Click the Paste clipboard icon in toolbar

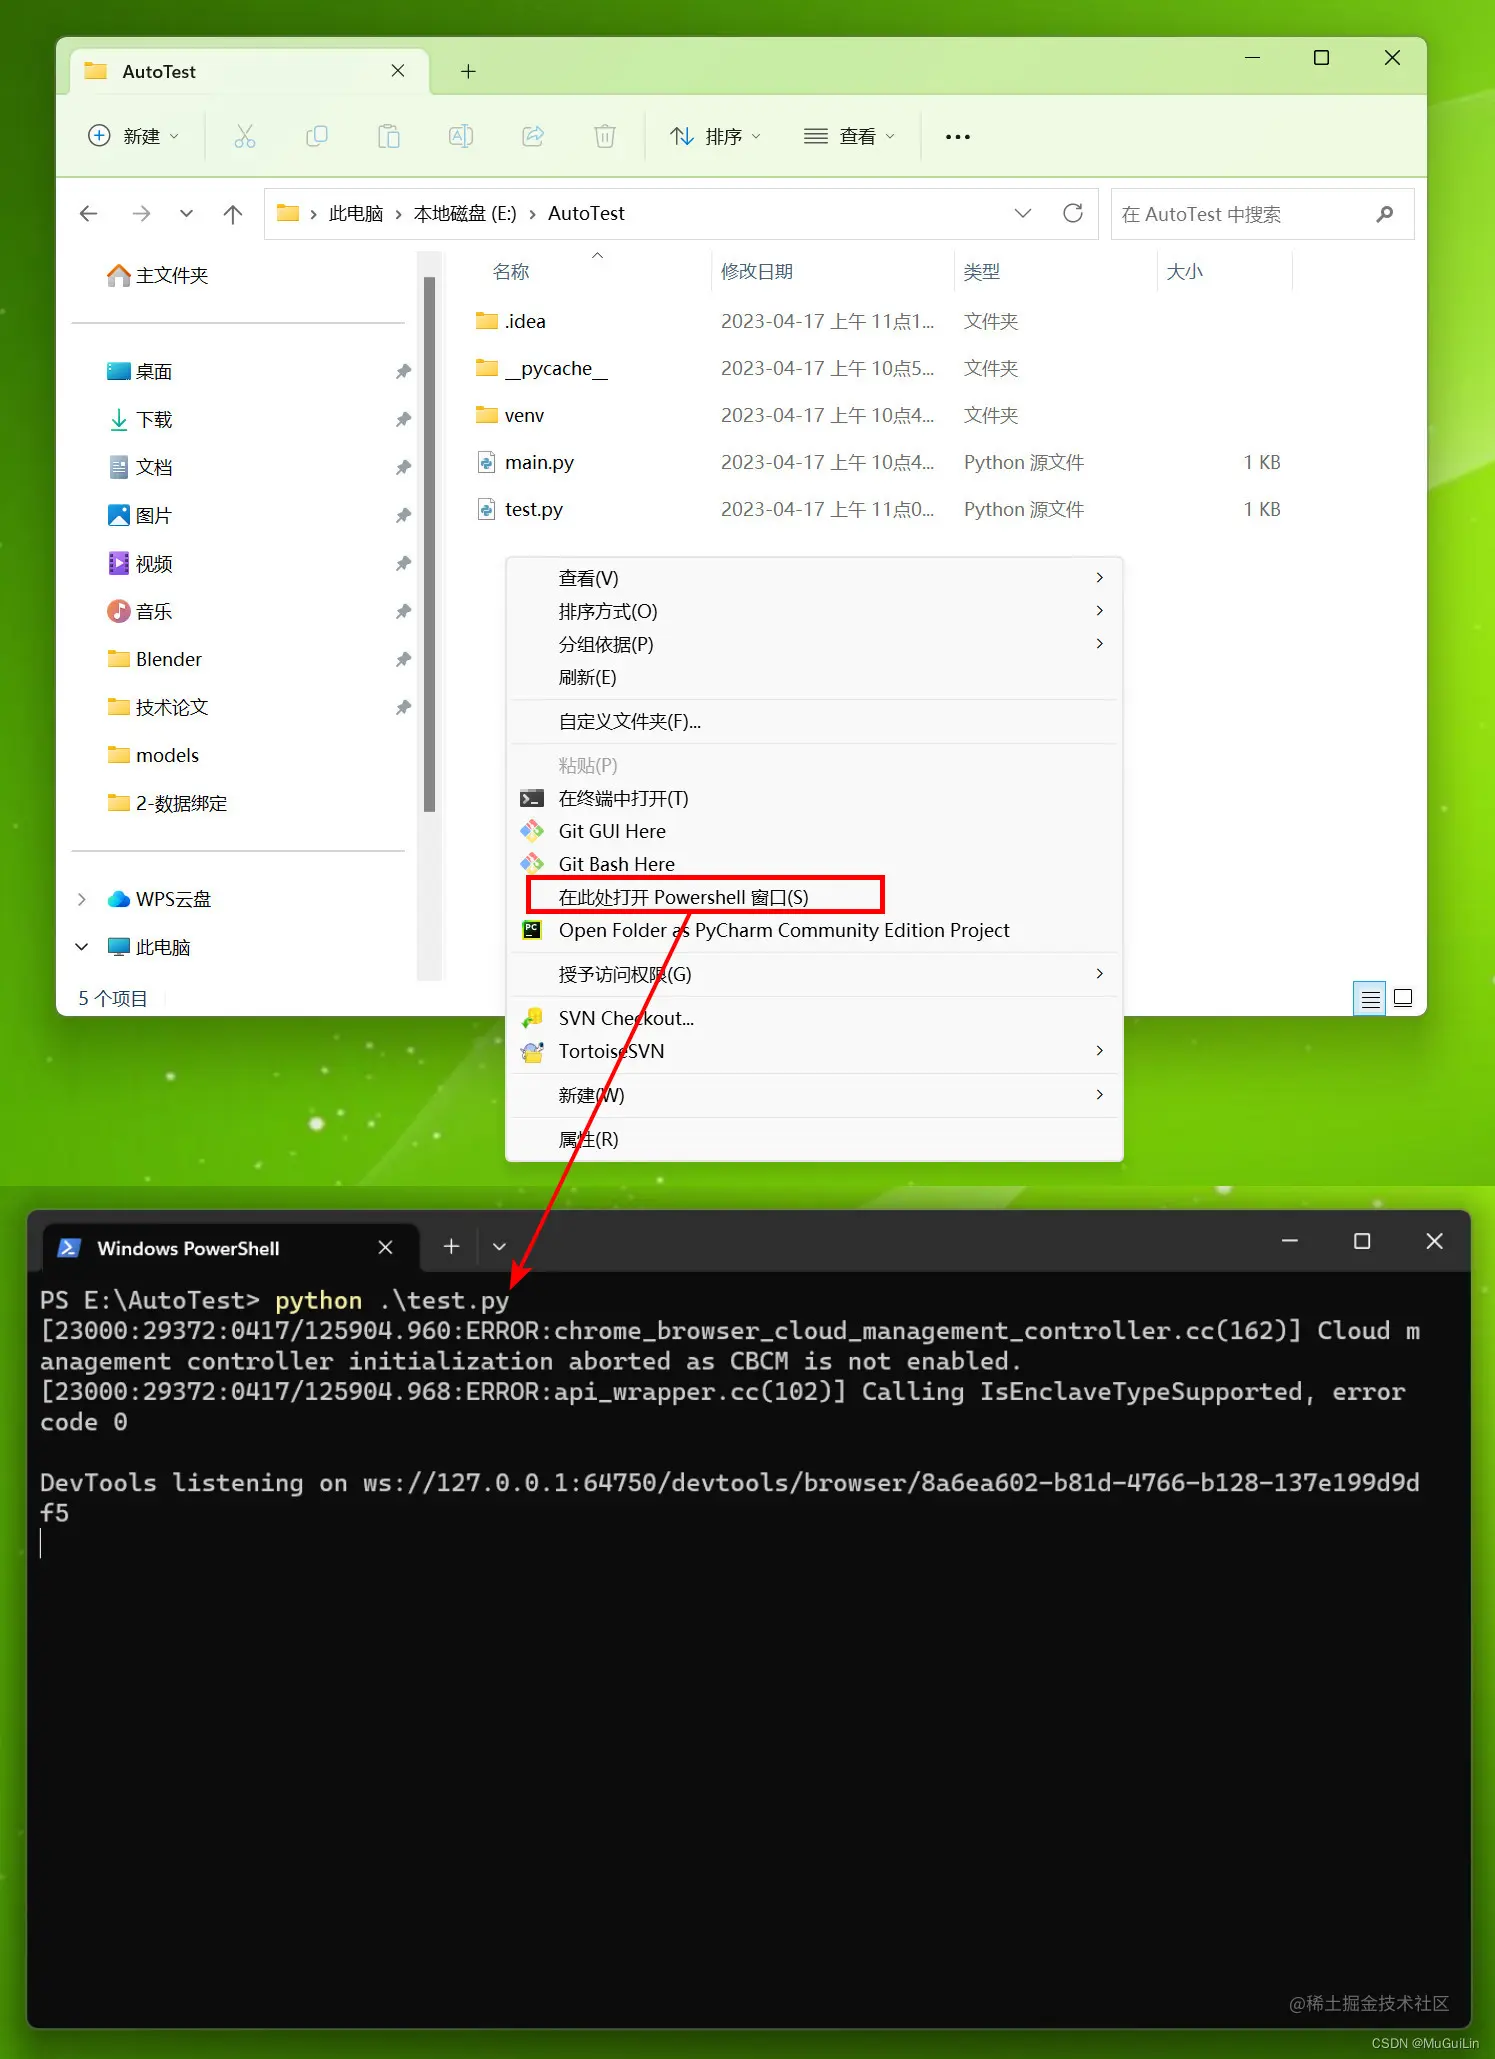[x=389, y=136]
